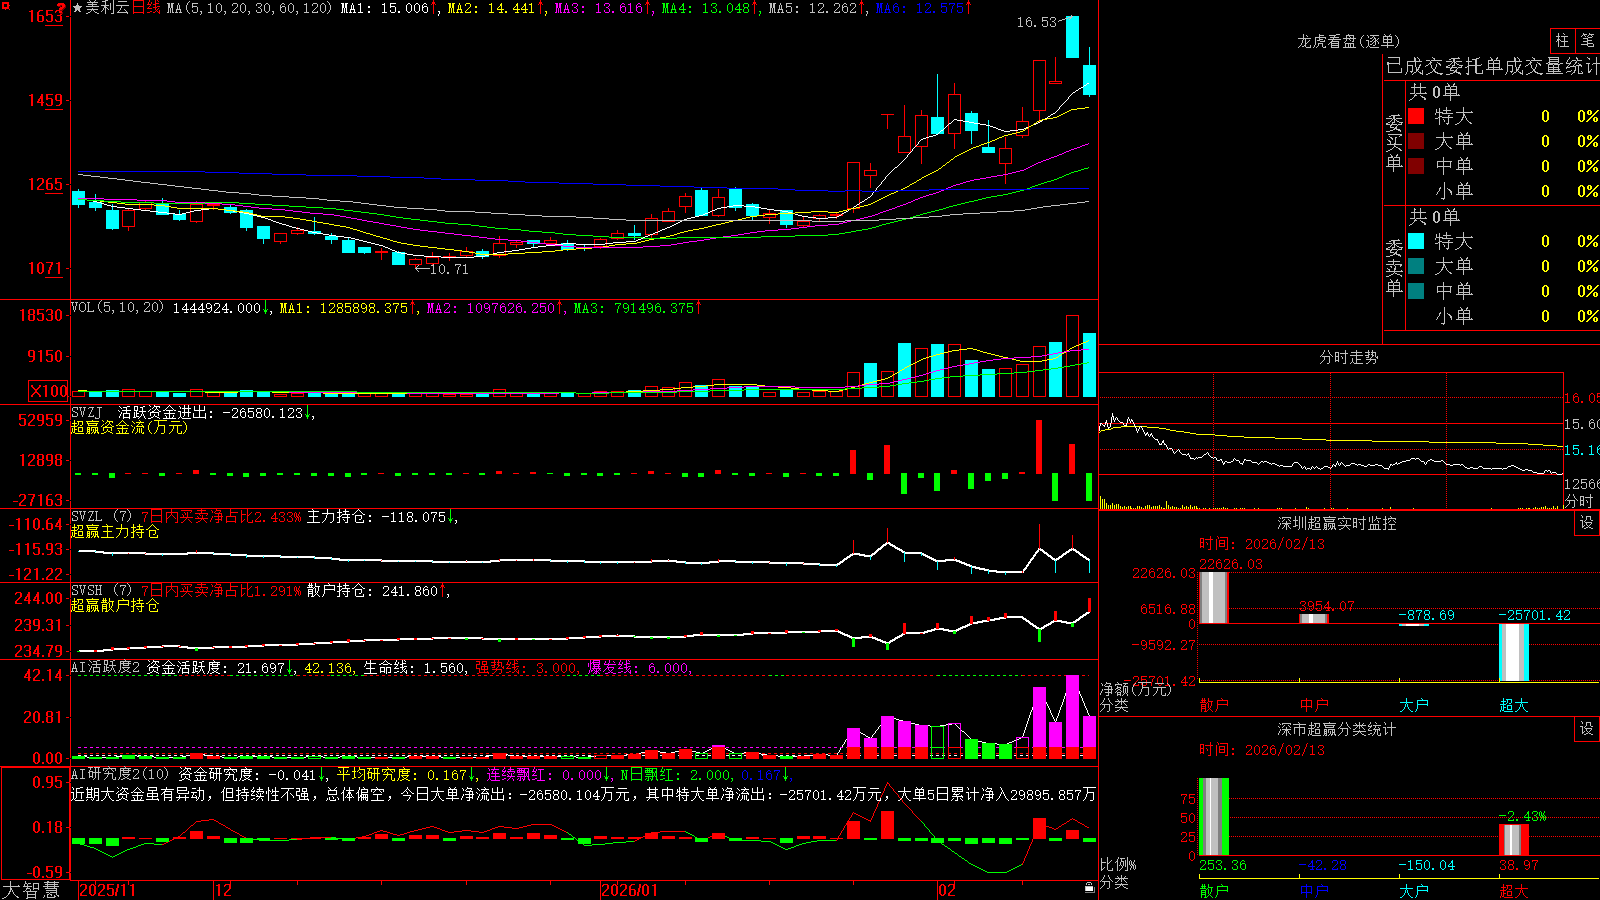Click the SVZL (7) indicator label
This screenshot has width=1600, height=900.
tap(101, 517)
